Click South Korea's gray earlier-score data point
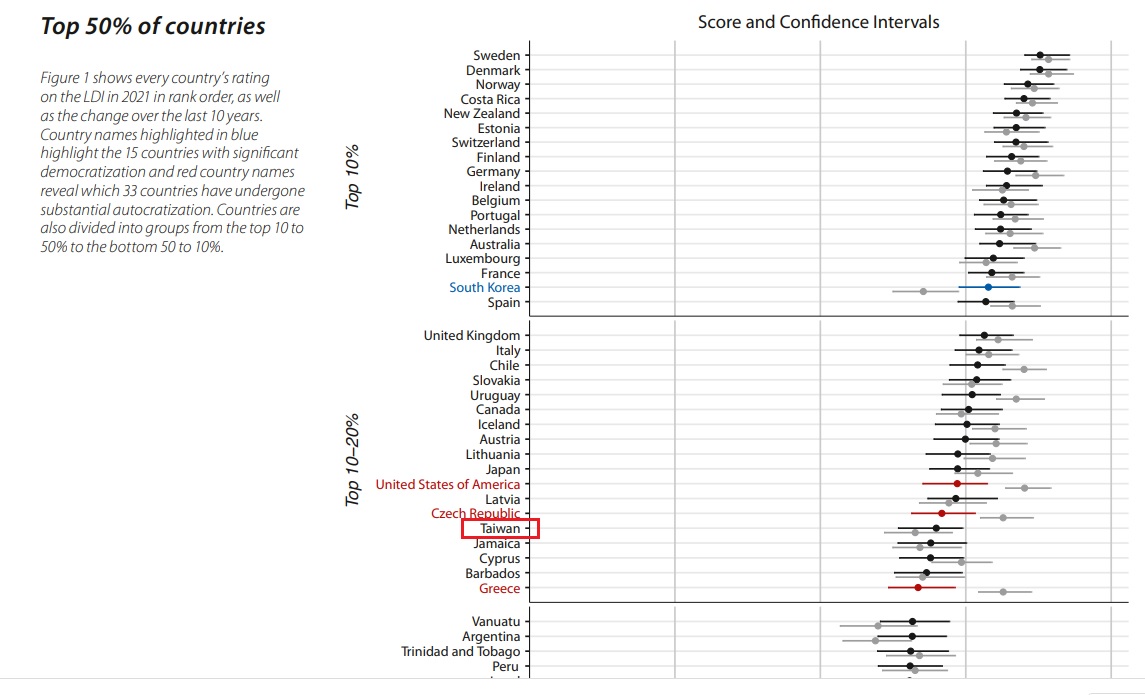Viewport: 1145px width, 695px height. (923, 292)
